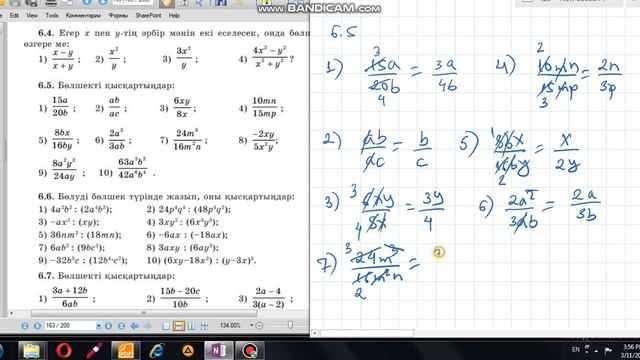Open the View menu
The height and width of the screenshot is (360, 640).
32,16
